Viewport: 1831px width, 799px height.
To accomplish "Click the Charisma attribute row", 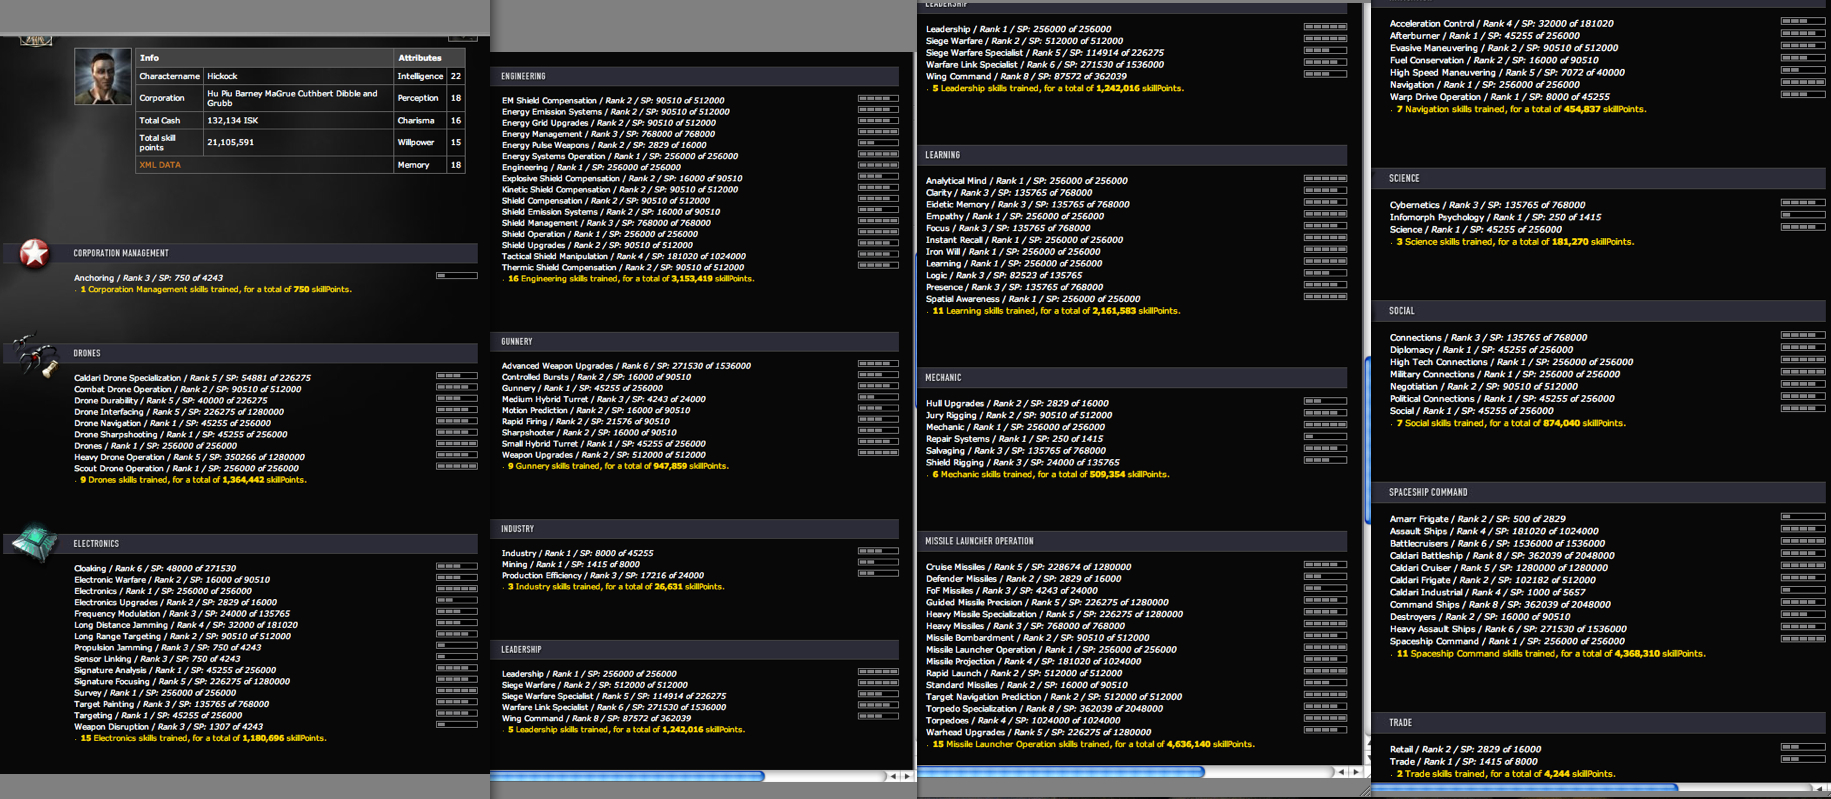I will [430, 120].
